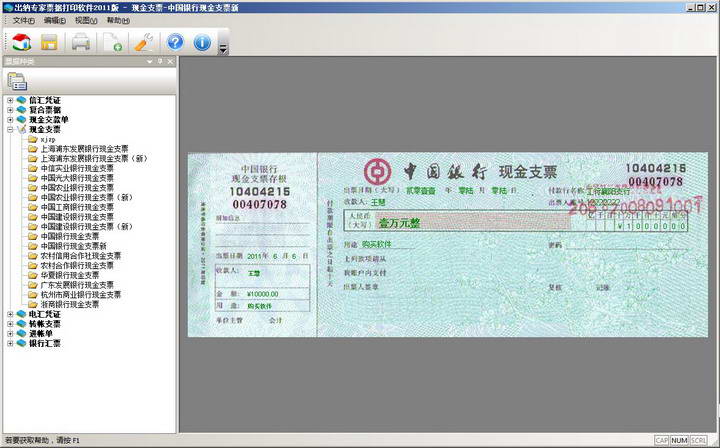Click the payee 王慧 field on cheque
Viewport: 720px width, 448px height.
click(378, 202)
